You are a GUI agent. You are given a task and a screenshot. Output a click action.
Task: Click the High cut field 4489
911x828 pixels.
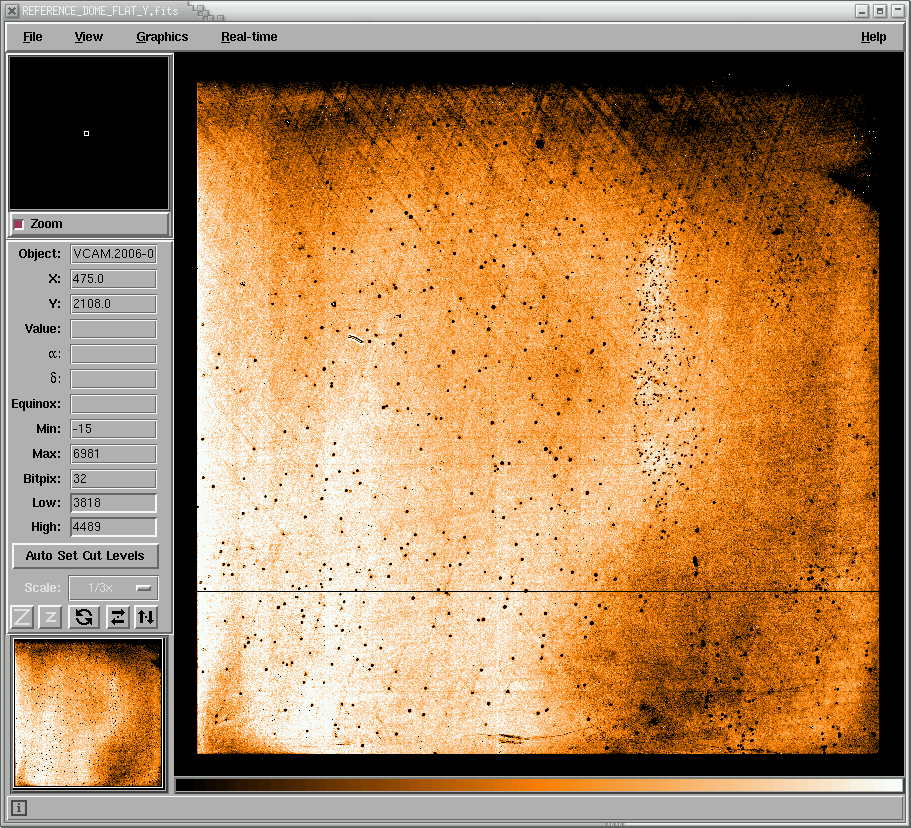pyautogui.click(x=113, y=527)
